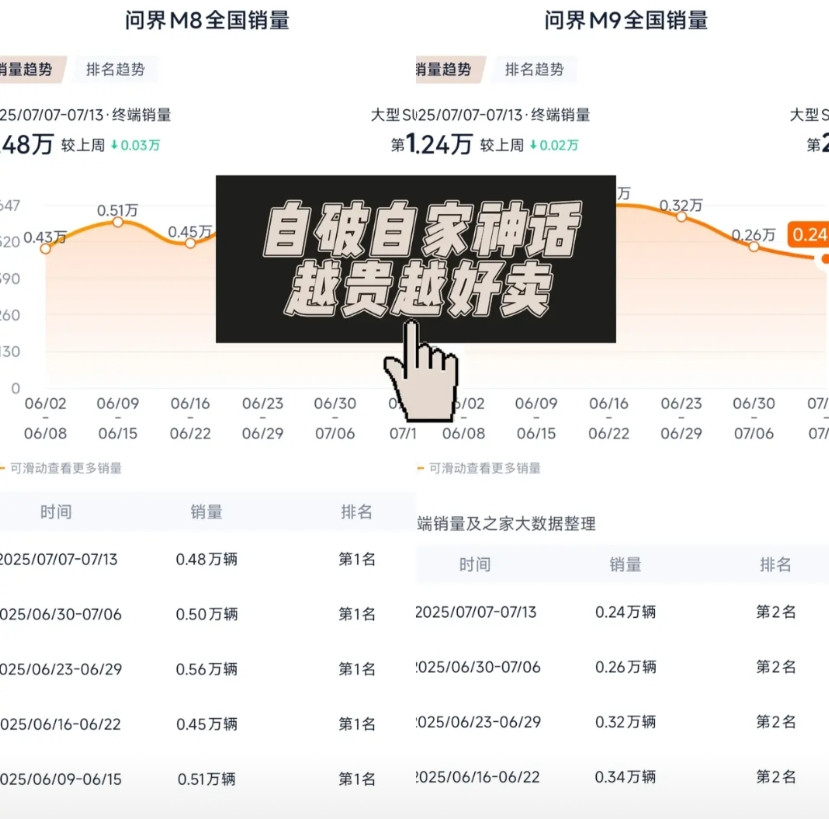Click the 0.32万 data point on M9 chart

[x=681, y=217]
